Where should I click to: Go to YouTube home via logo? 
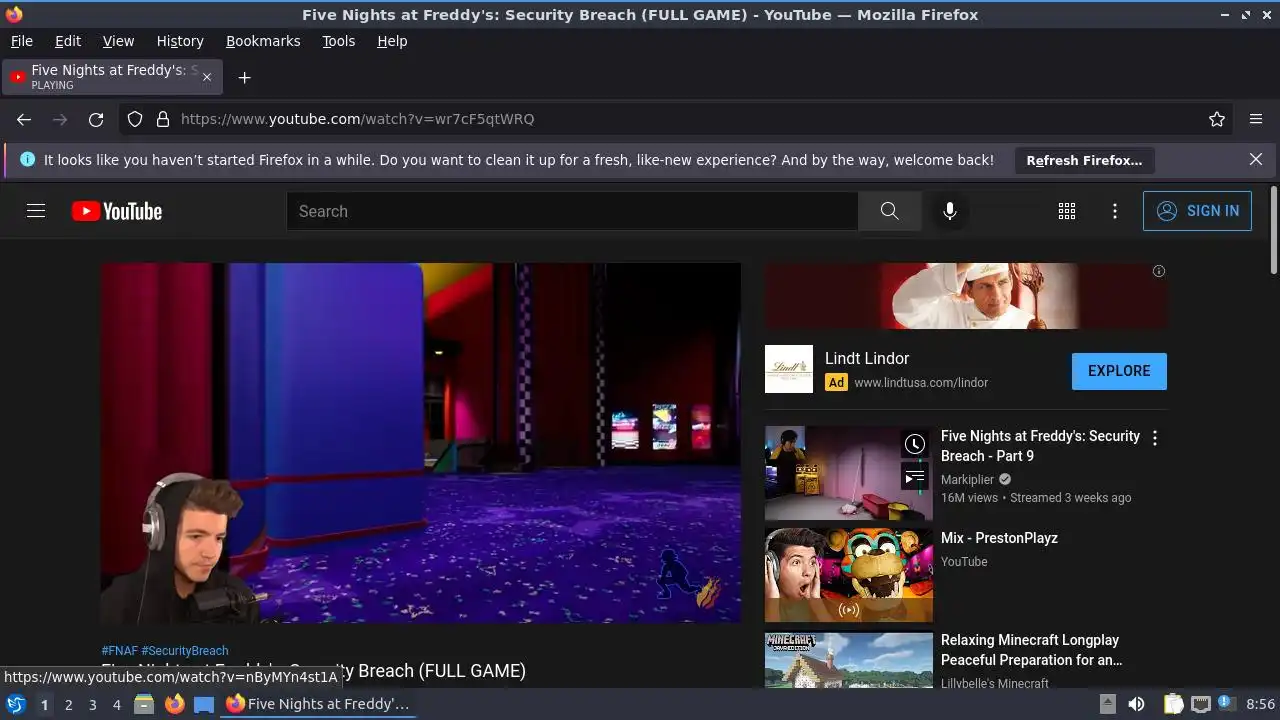117,211
